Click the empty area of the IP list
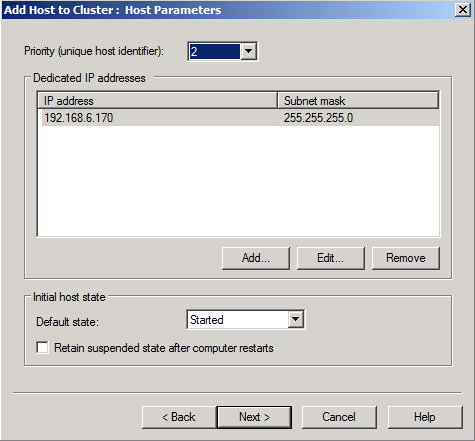Screen dimensions: 475x441 [x=238, y=180]
